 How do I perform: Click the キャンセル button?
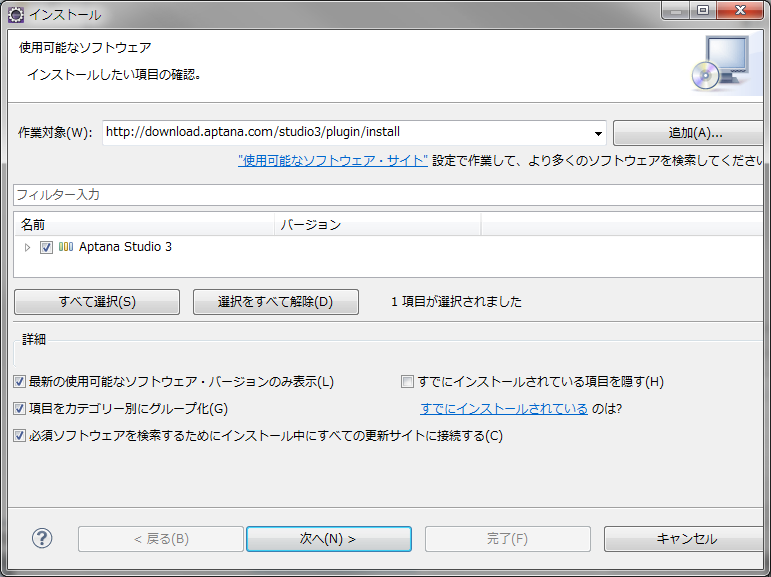684,539
